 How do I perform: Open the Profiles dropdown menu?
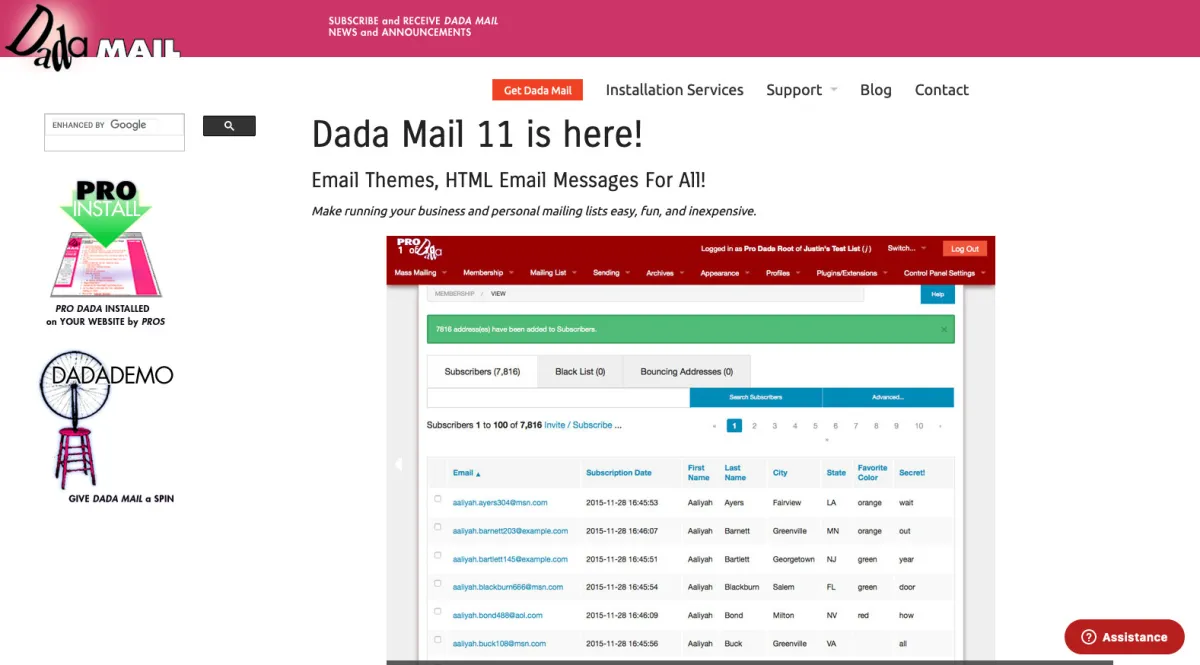[783, 273]
